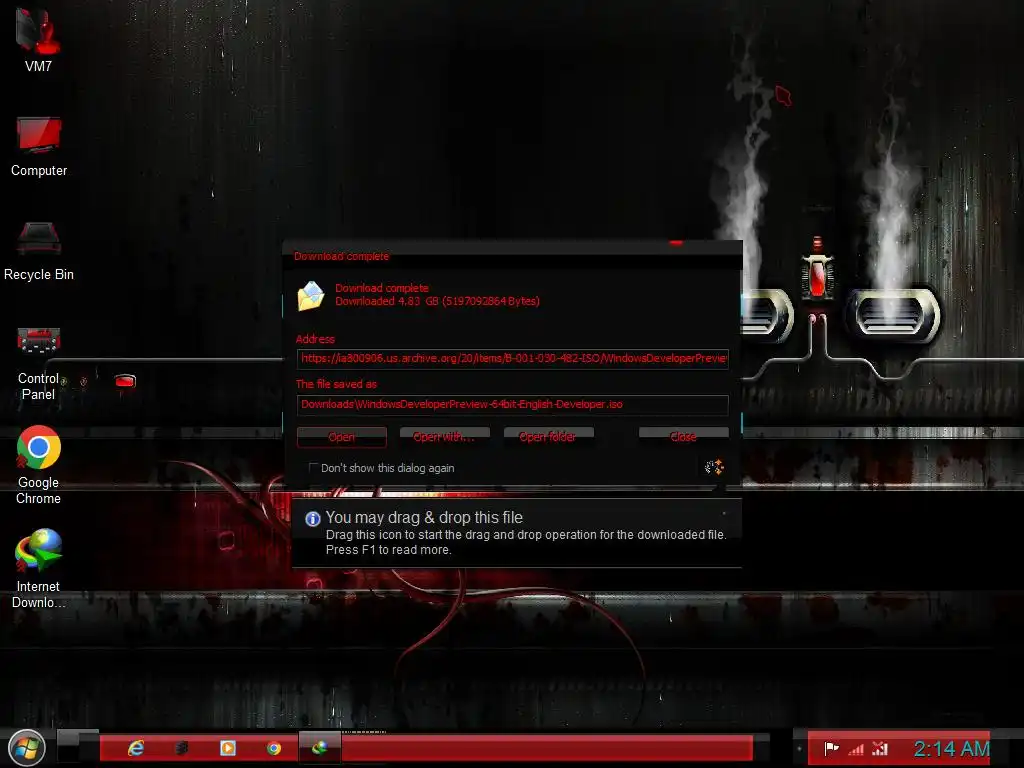Select the Internet Download Manager desktop shortcut
This screenshot has width=1024, height=768.
tap(39, 569)
